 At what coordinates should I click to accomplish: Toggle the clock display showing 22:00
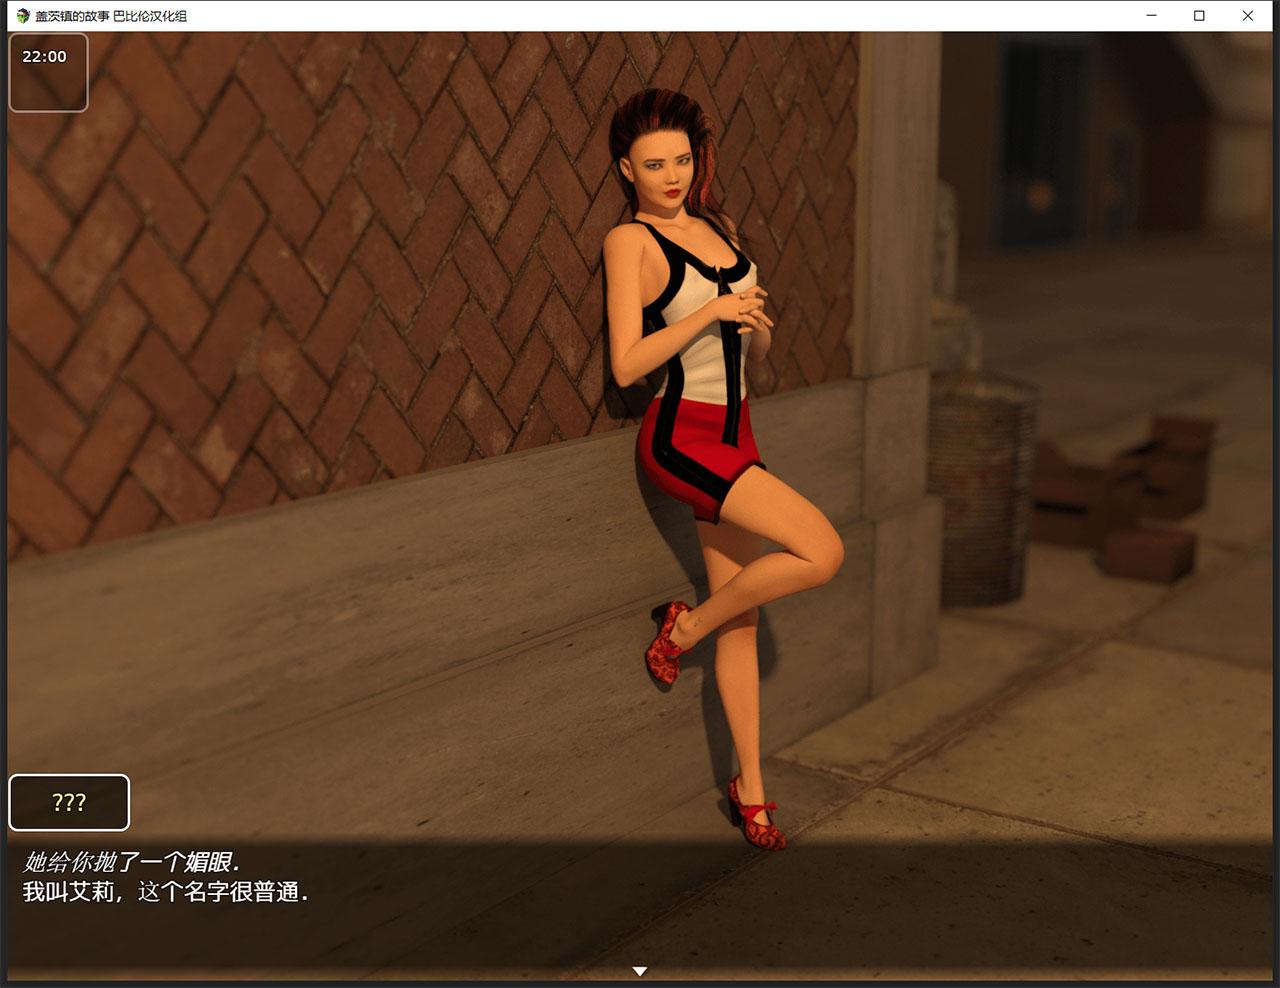(47, 57)
